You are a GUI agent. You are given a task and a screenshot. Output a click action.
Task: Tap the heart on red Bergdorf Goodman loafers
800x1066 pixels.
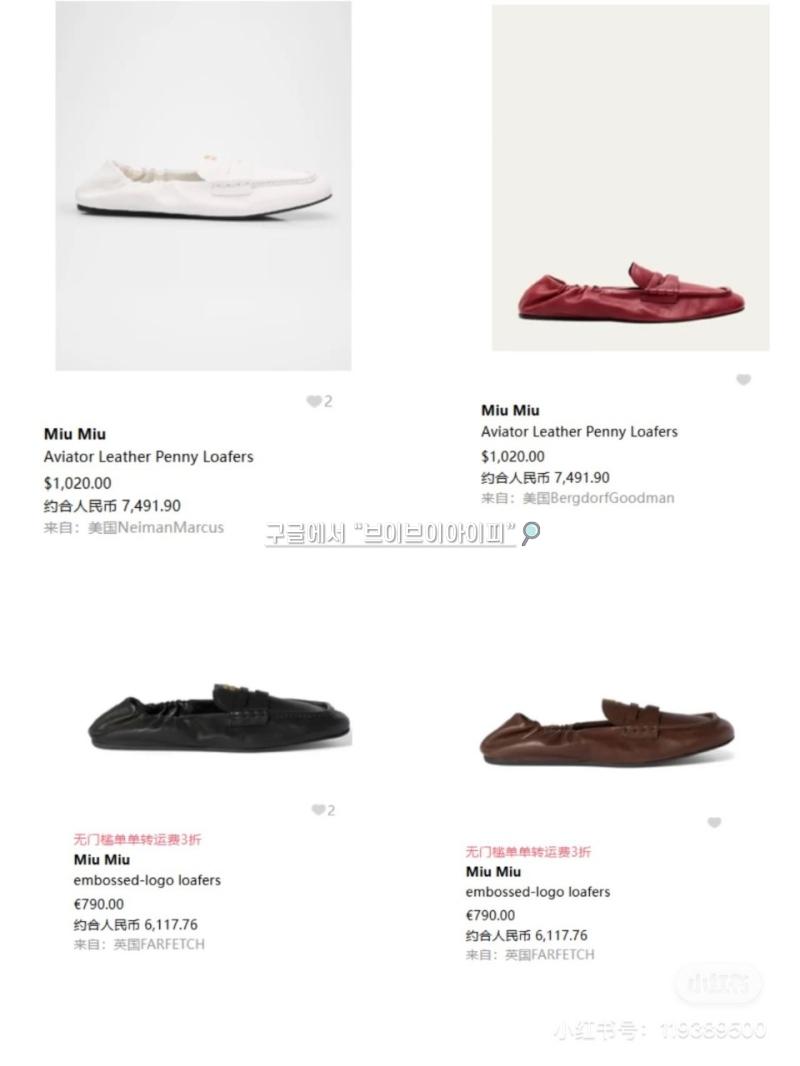pyautogui.click(x=744, y=379)
